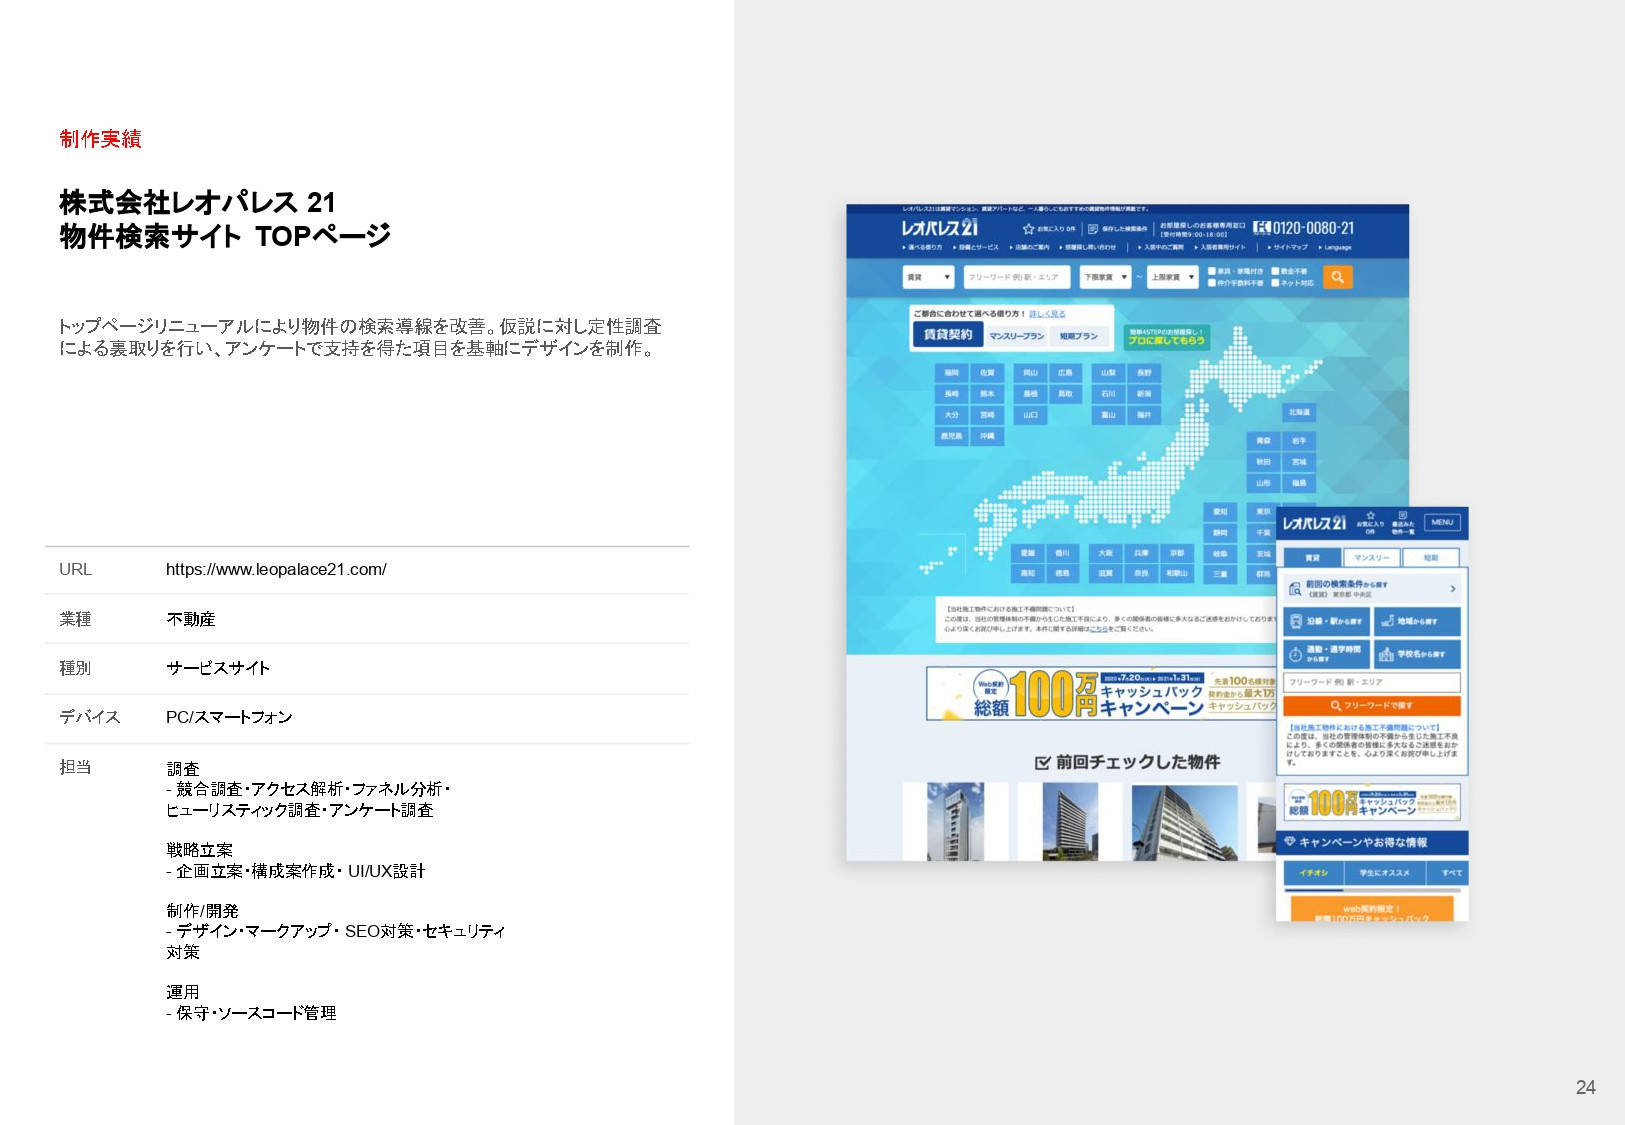1625x1125 pixels.
Task: Open saved search conditions icon
Action: point(1093,229)
